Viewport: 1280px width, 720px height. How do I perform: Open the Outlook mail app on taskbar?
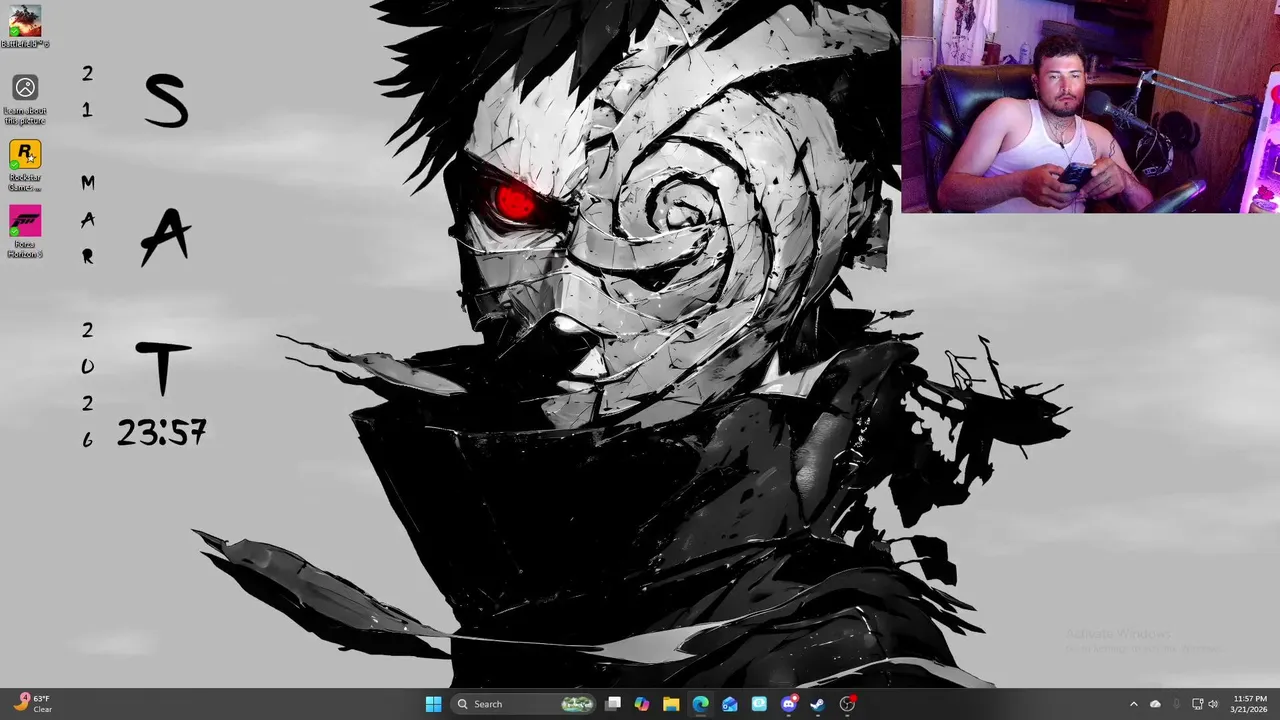click(x=730, y=704)
